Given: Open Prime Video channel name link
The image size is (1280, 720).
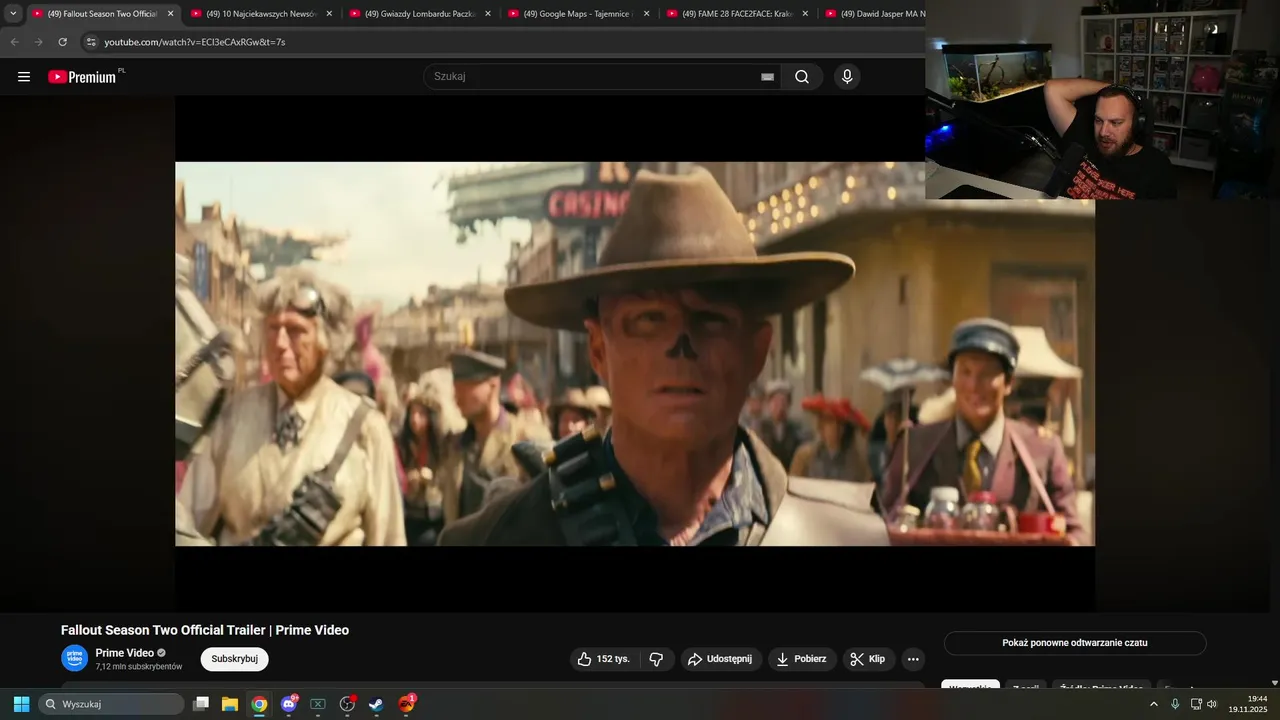Looking at the screenshot, I should (124, 653).
